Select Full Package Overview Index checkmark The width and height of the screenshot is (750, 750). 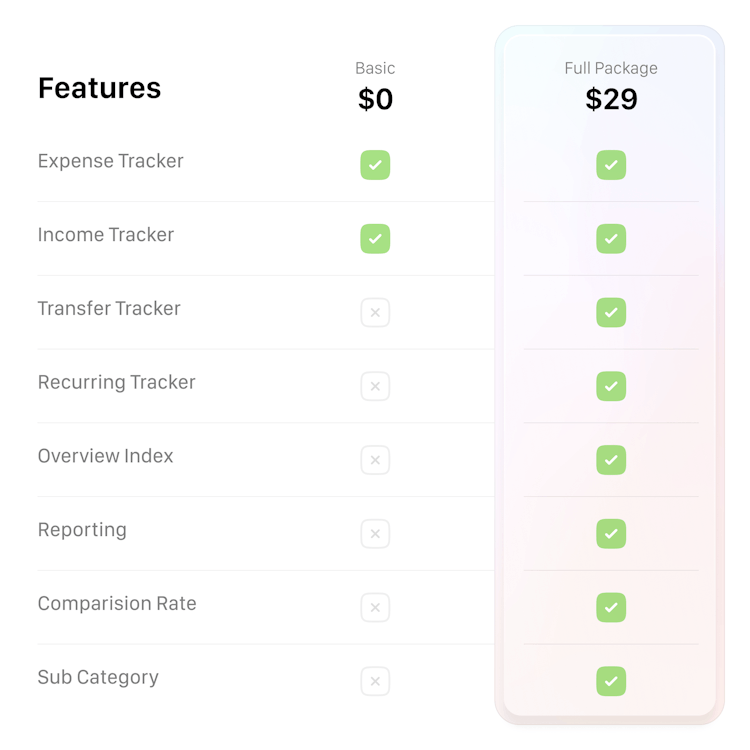611,460
